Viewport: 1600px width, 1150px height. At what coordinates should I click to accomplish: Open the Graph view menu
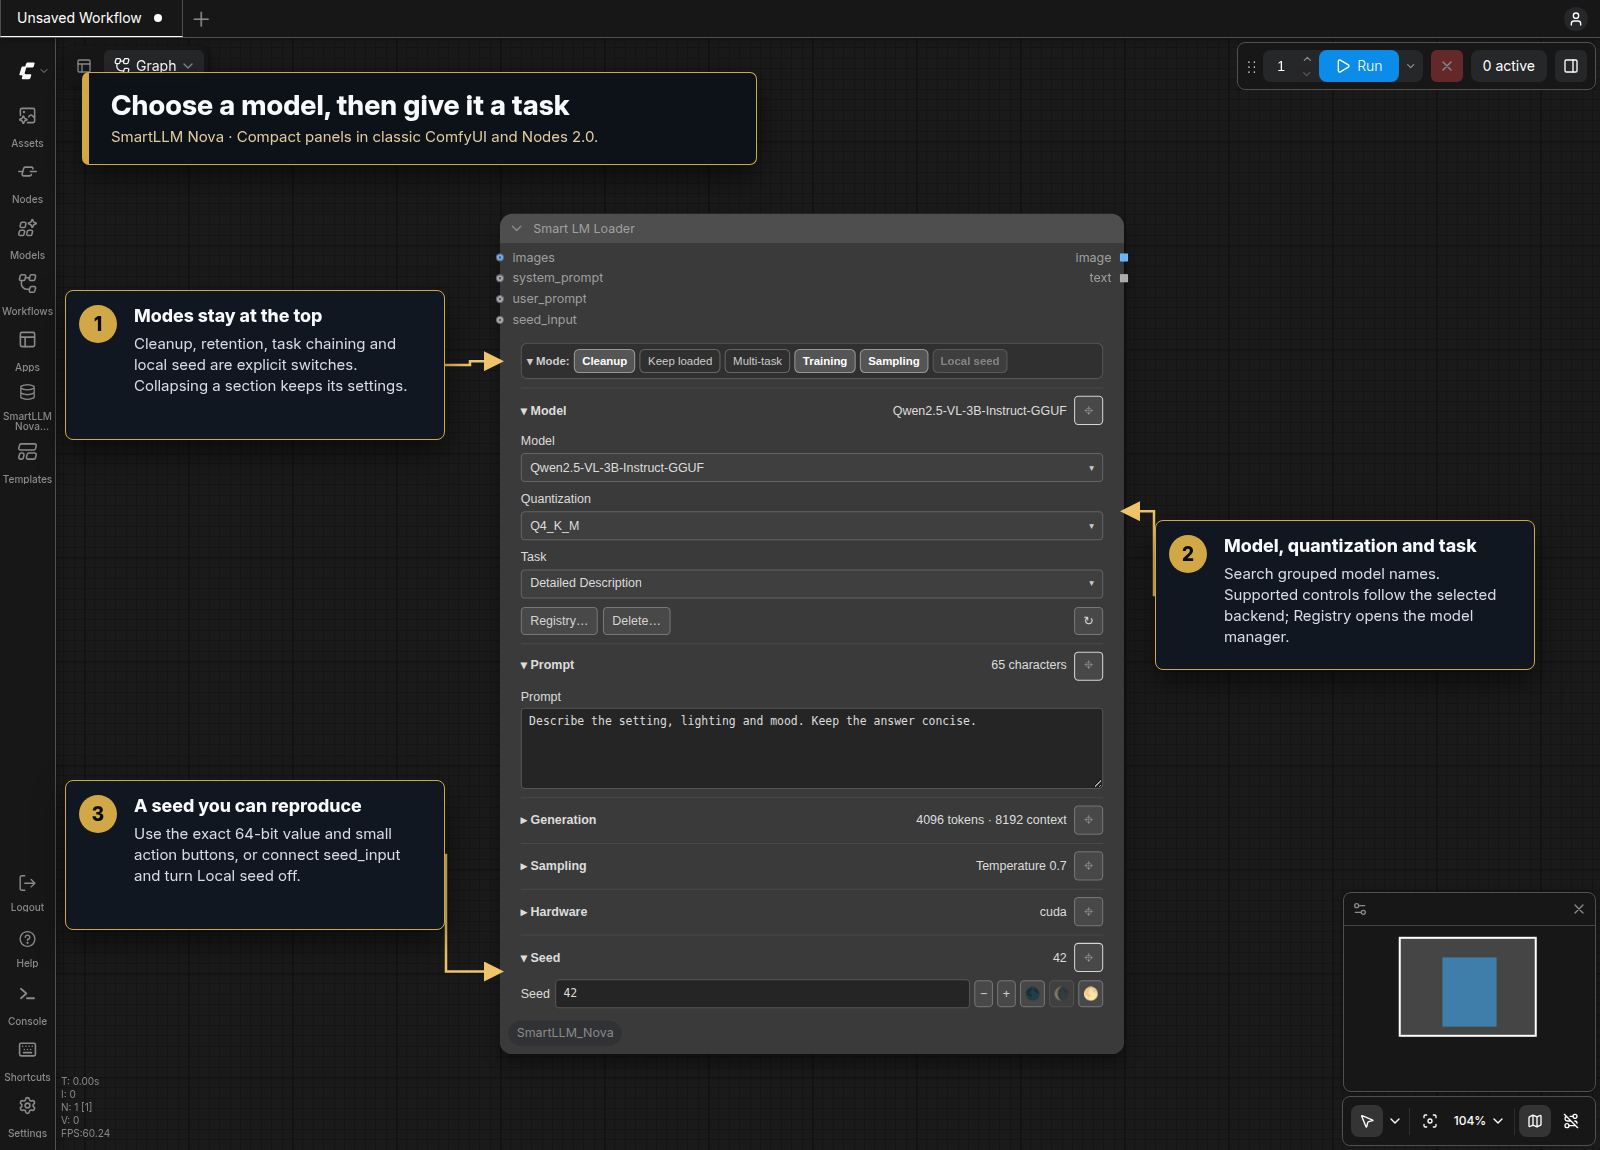click(x=154, y=65)
